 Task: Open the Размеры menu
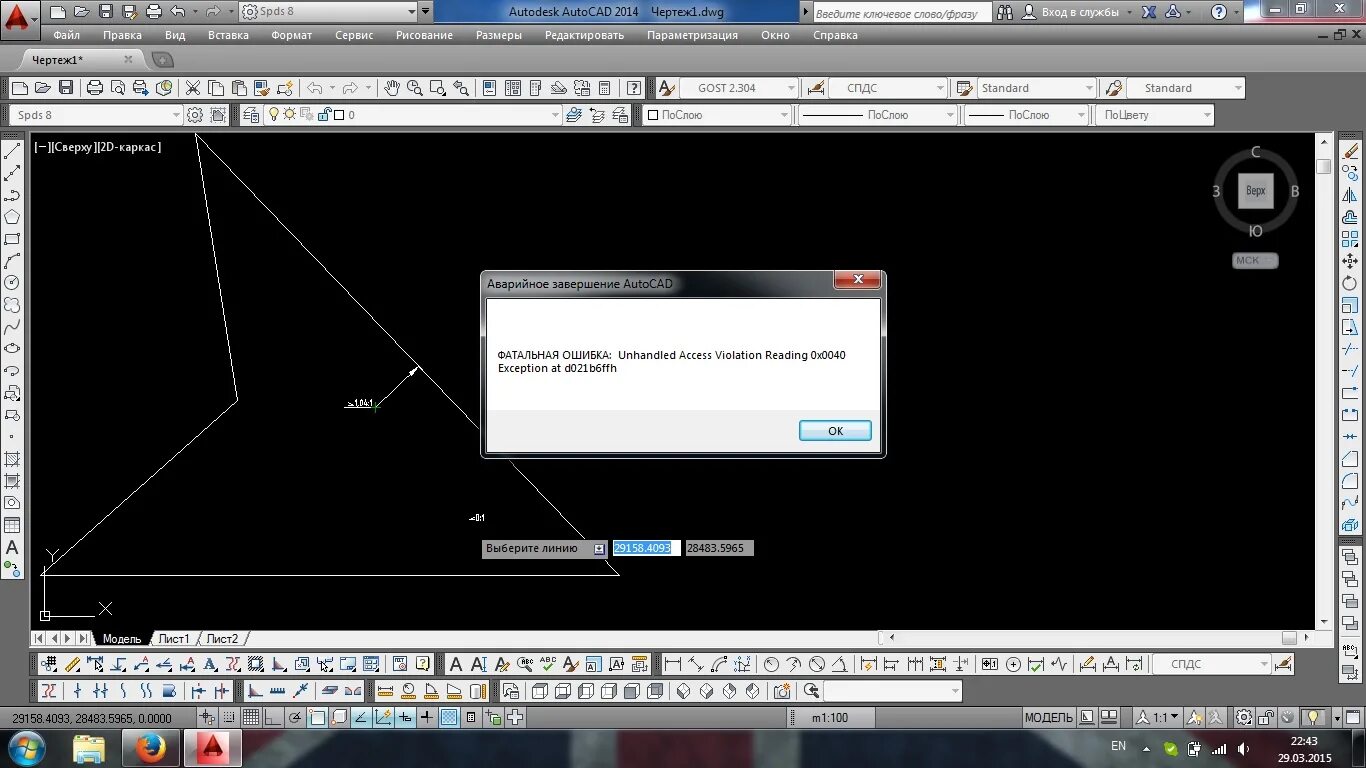pos(499,35)
